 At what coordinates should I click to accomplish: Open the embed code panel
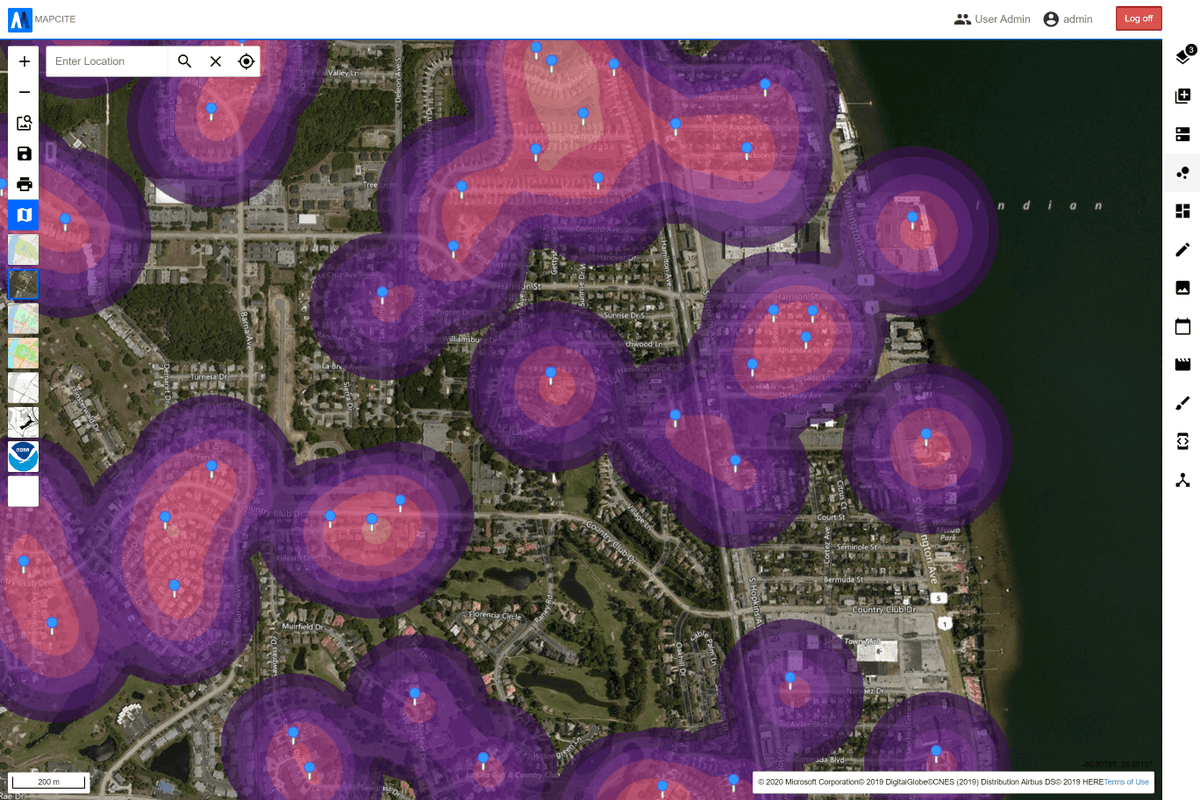point(1183,441)
